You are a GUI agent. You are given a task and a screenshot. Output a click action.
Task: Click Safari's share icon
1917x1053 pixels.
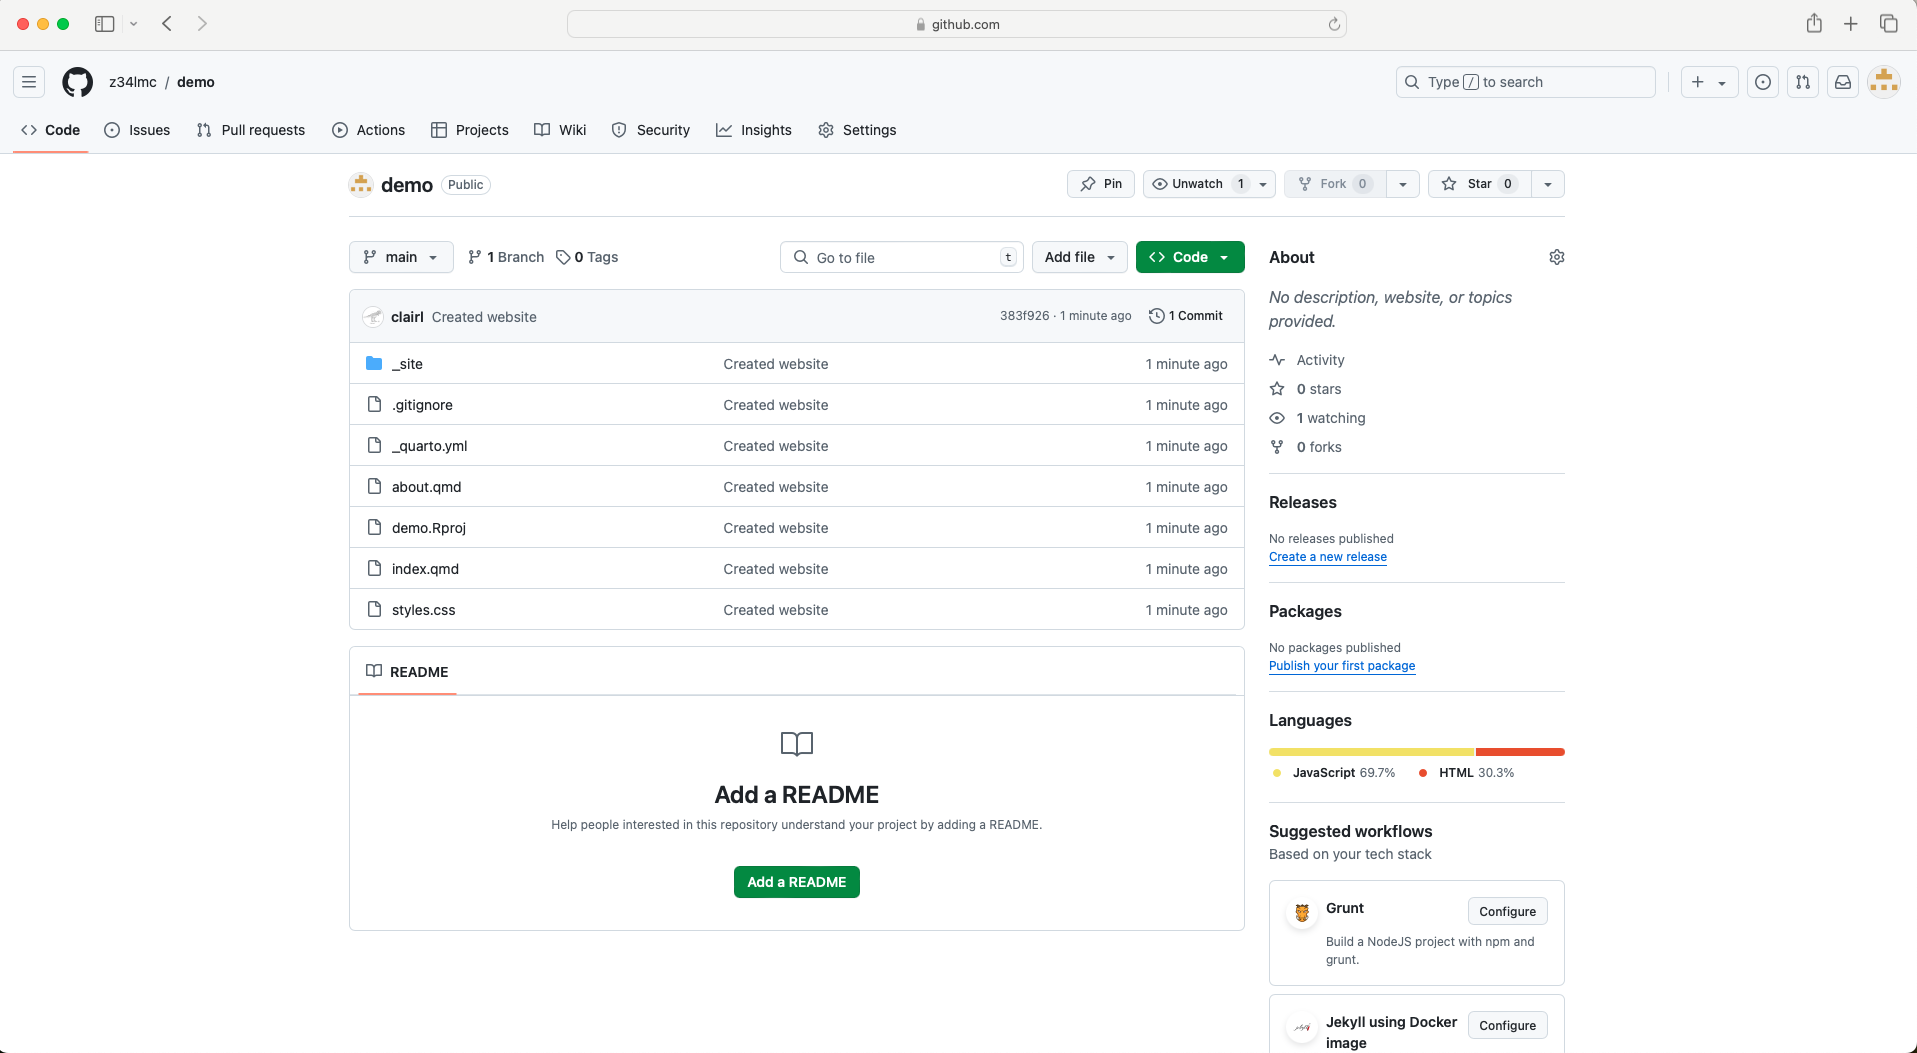pos(1814,24)
